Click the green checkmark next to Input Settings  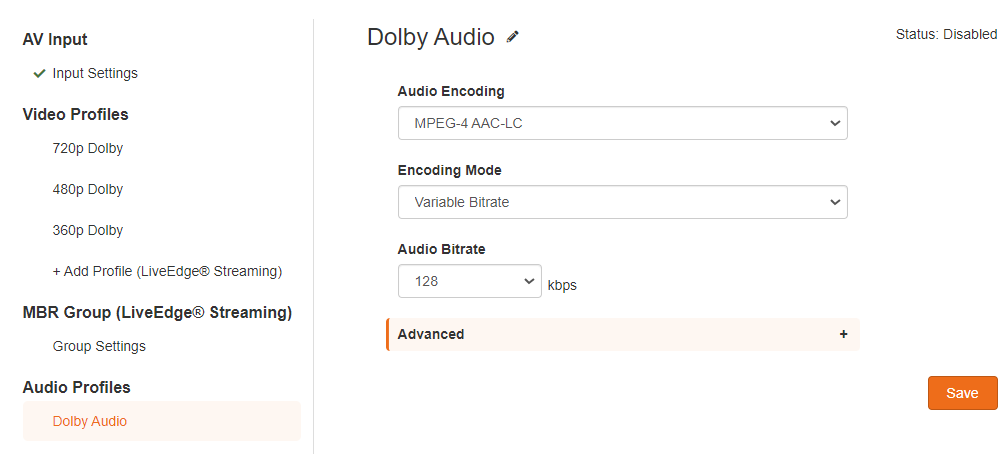pyautogui.click(x=39, y=74)
